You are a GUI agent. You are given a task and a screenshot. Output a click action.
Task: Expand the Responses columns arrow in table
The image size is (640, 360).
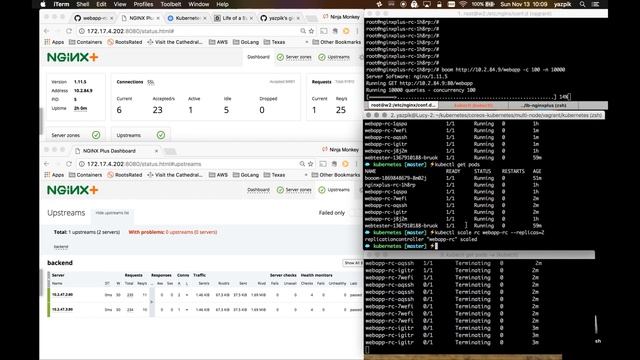[x=152, y=302]
